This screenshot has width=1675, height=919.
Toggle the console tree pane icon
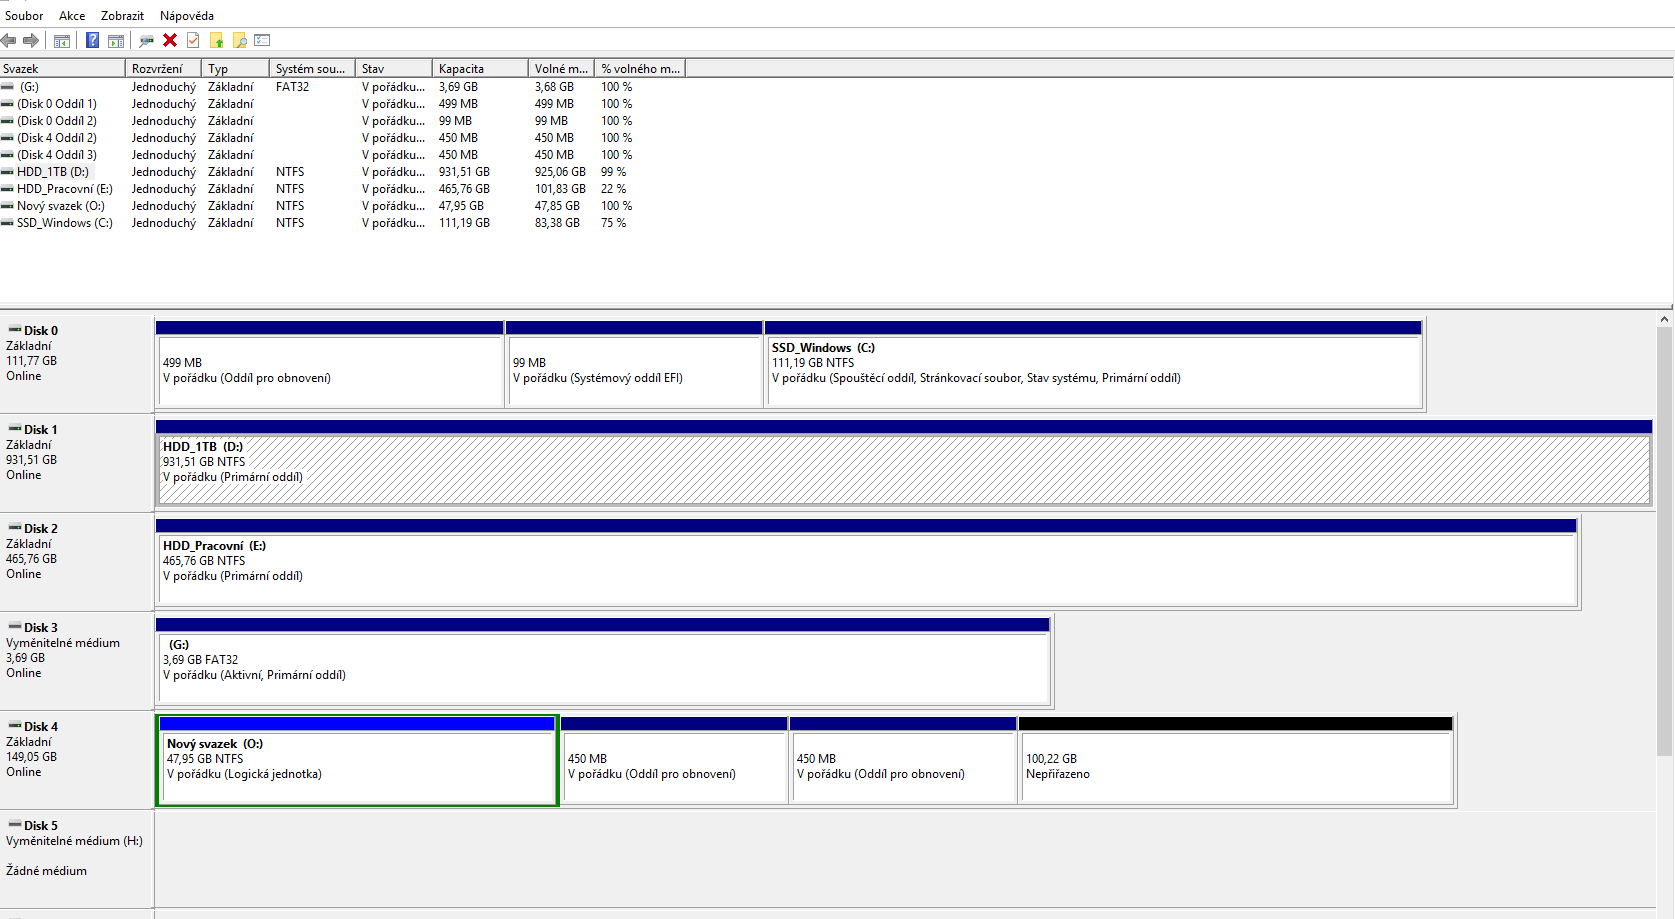(62, 40)
